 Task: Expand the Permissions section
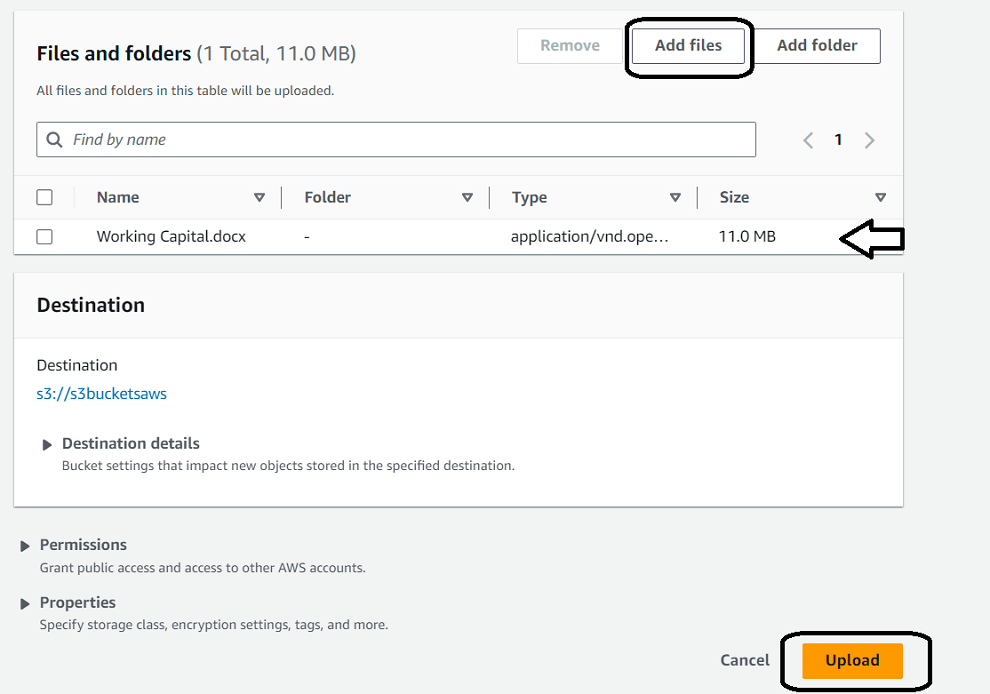[25, 546]
